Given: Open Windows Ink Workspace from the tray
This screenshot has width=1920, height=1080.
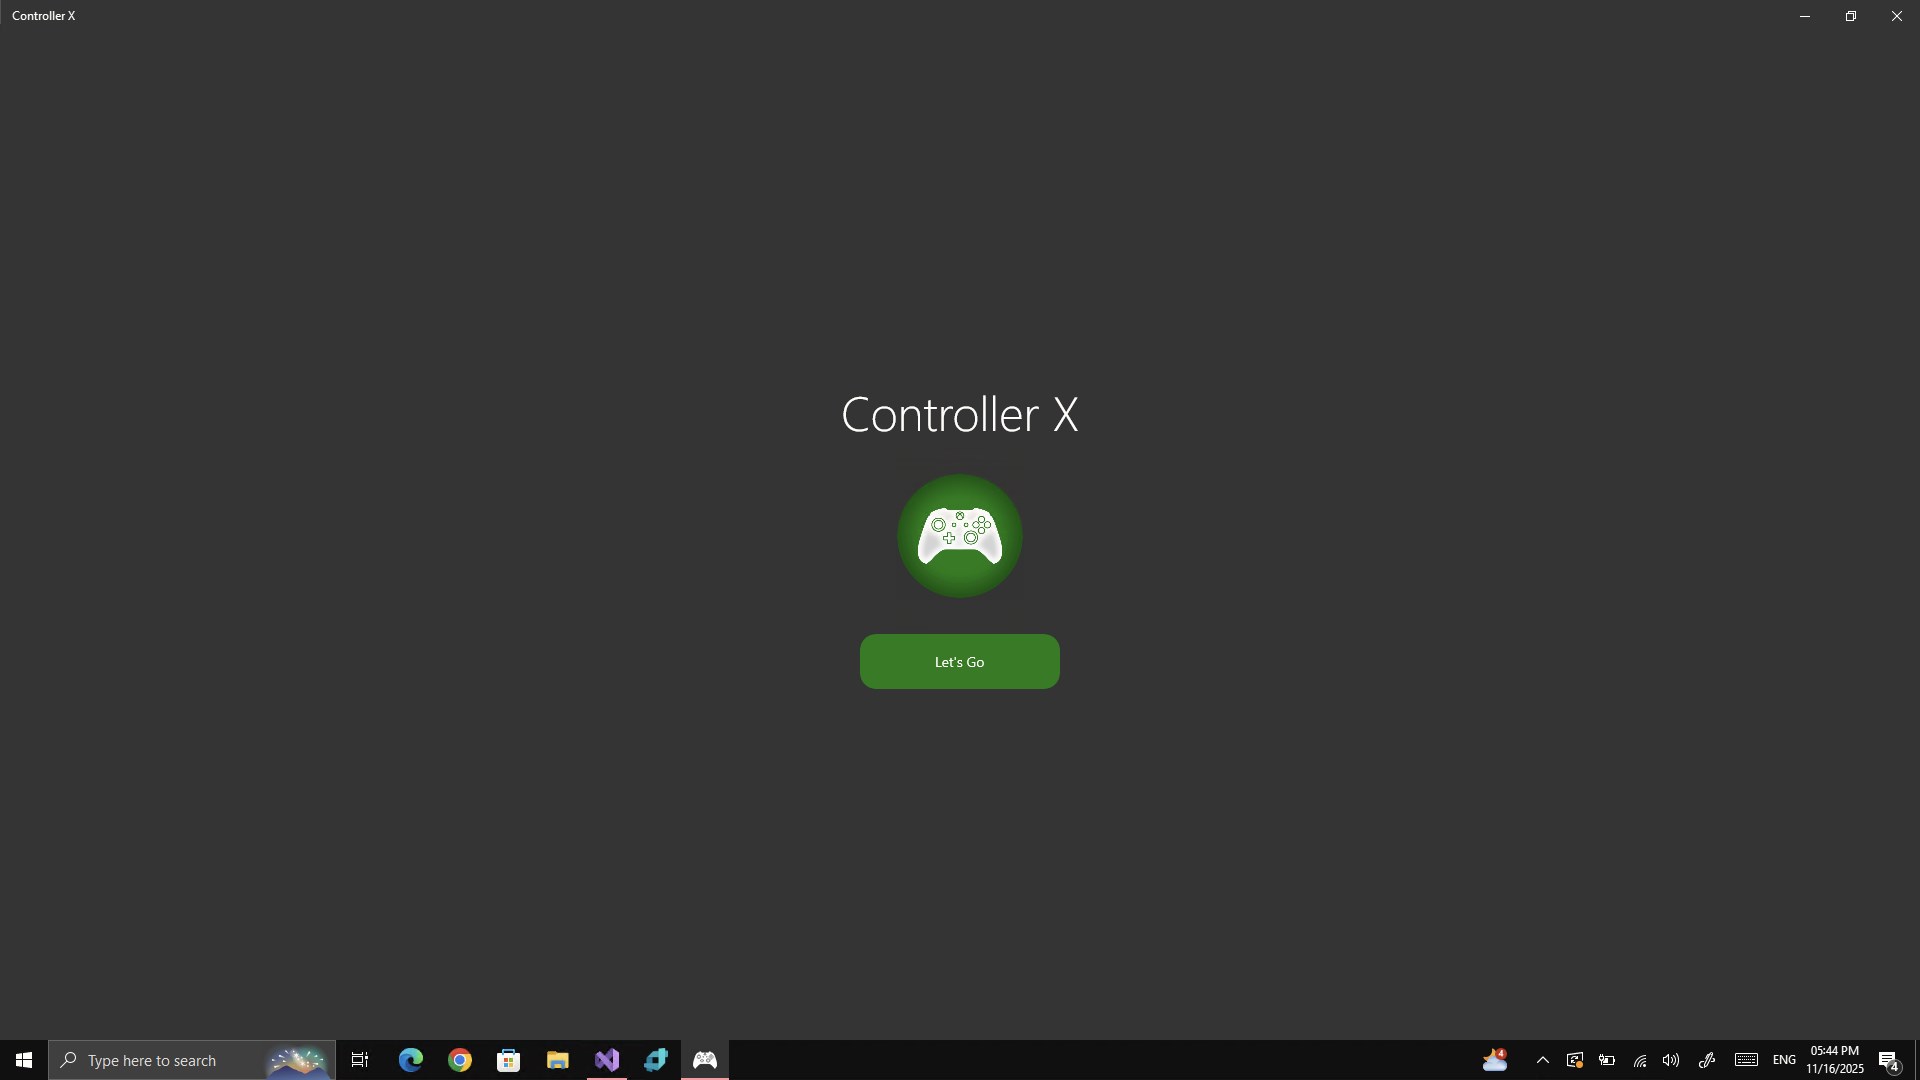Looking at the screenshot, I should click(1708, 1061).
